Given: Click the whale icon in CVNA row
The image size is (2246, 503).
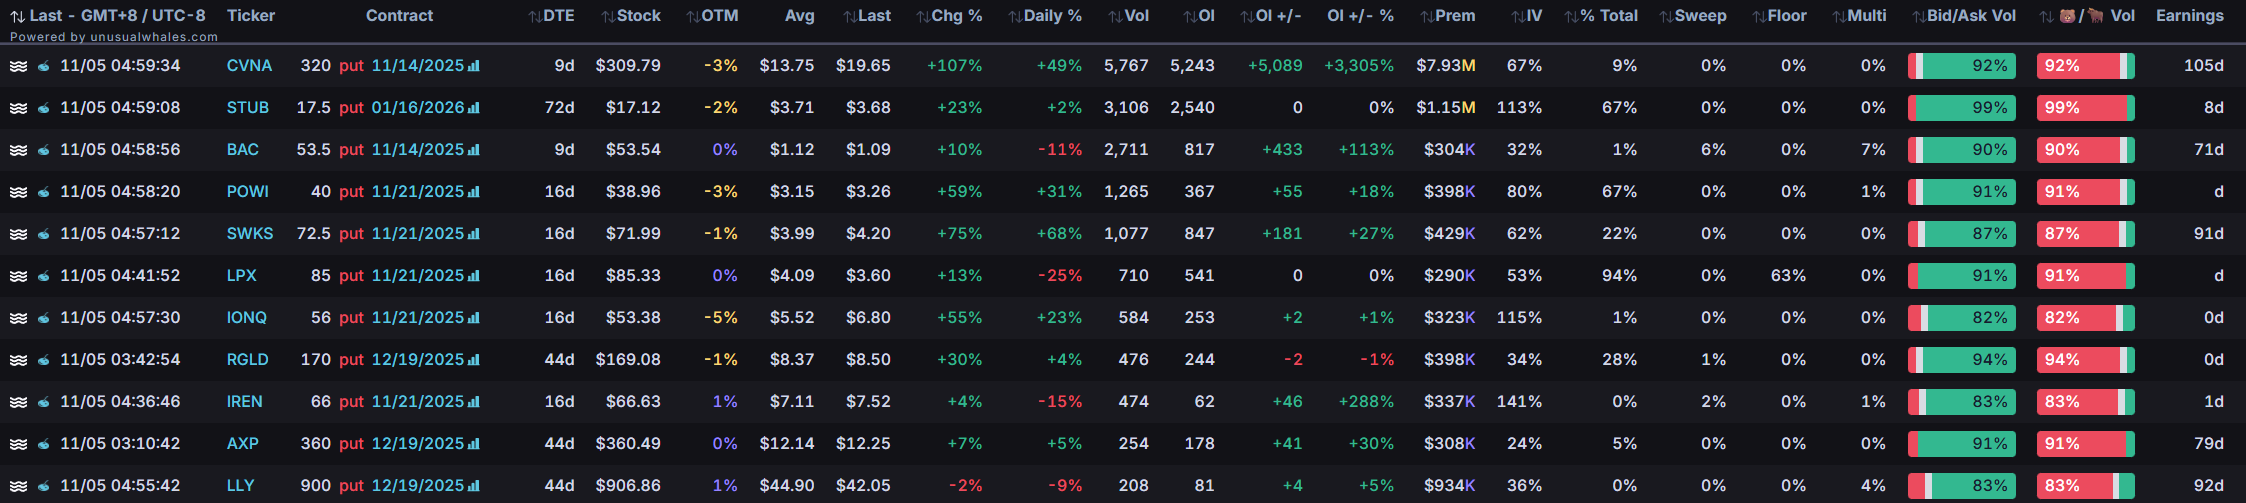Looking at the screenshot, I should 44,66.
